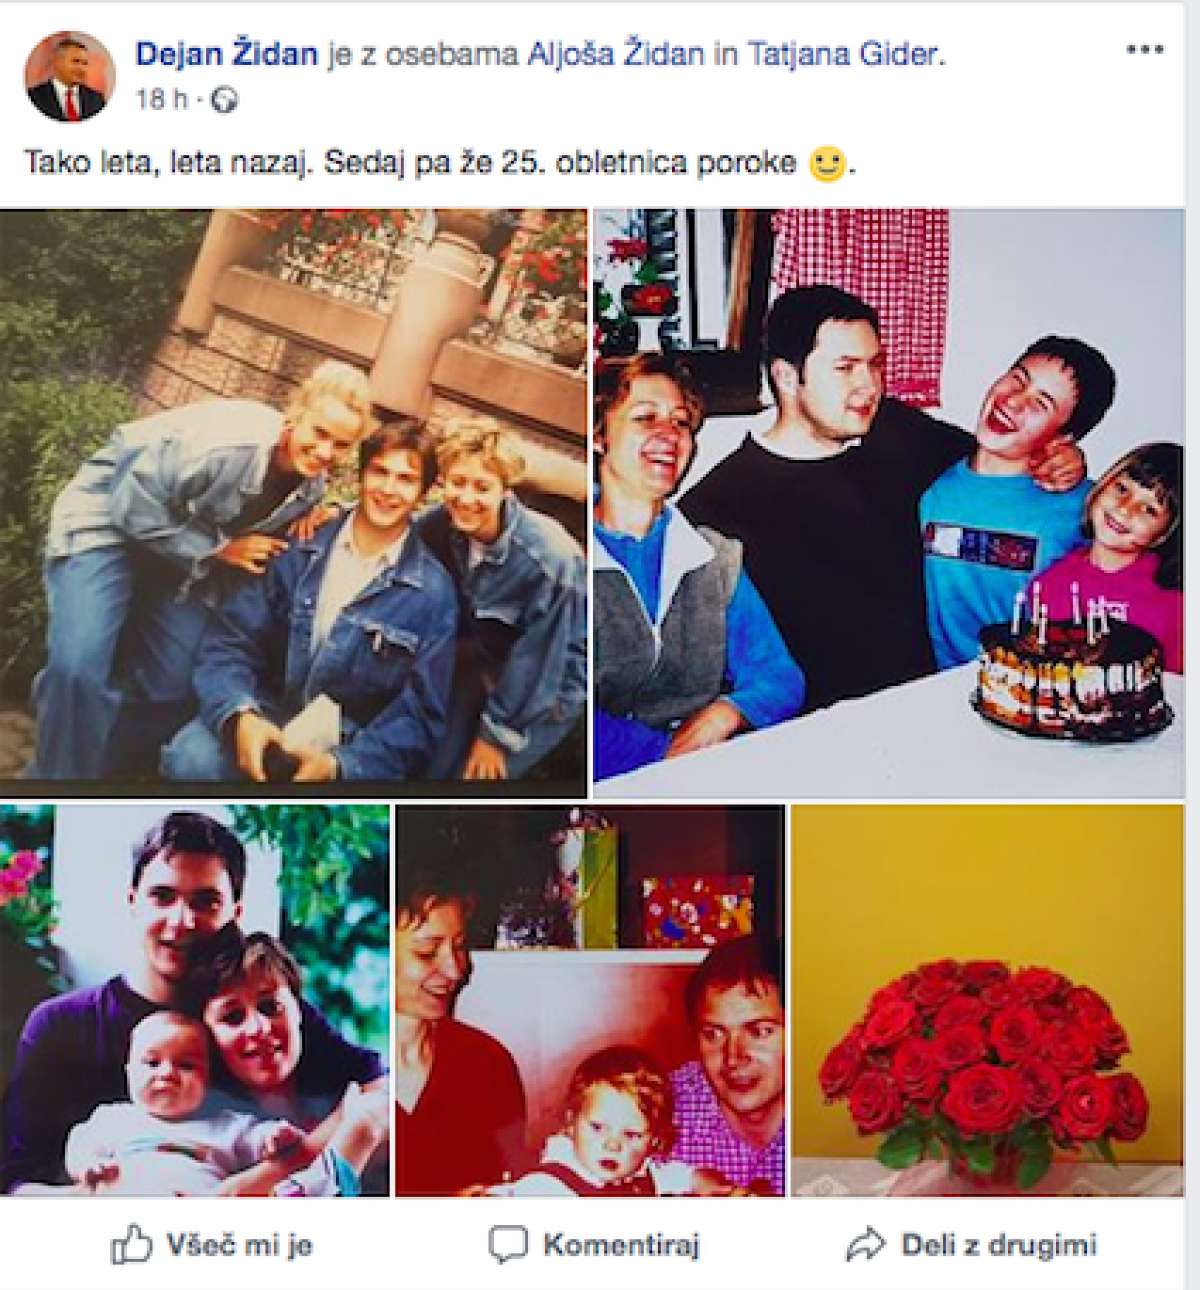Open the photo with gift boxes and toddler
This screenshot has height=1290, width=1200.
click(590, 1000)
